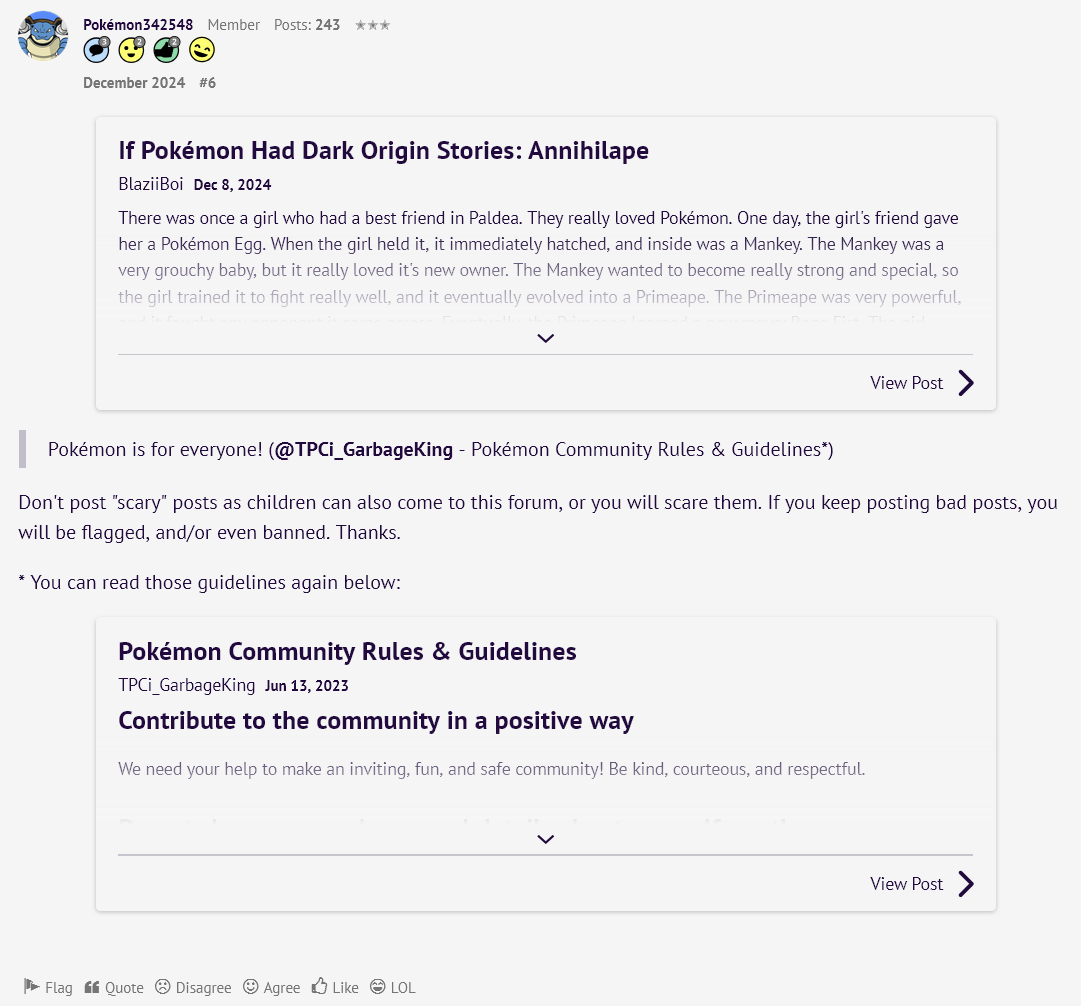Quote this post
Image resolution: width=1081 pixels, height=1006 pixels.
coord(114,987)
